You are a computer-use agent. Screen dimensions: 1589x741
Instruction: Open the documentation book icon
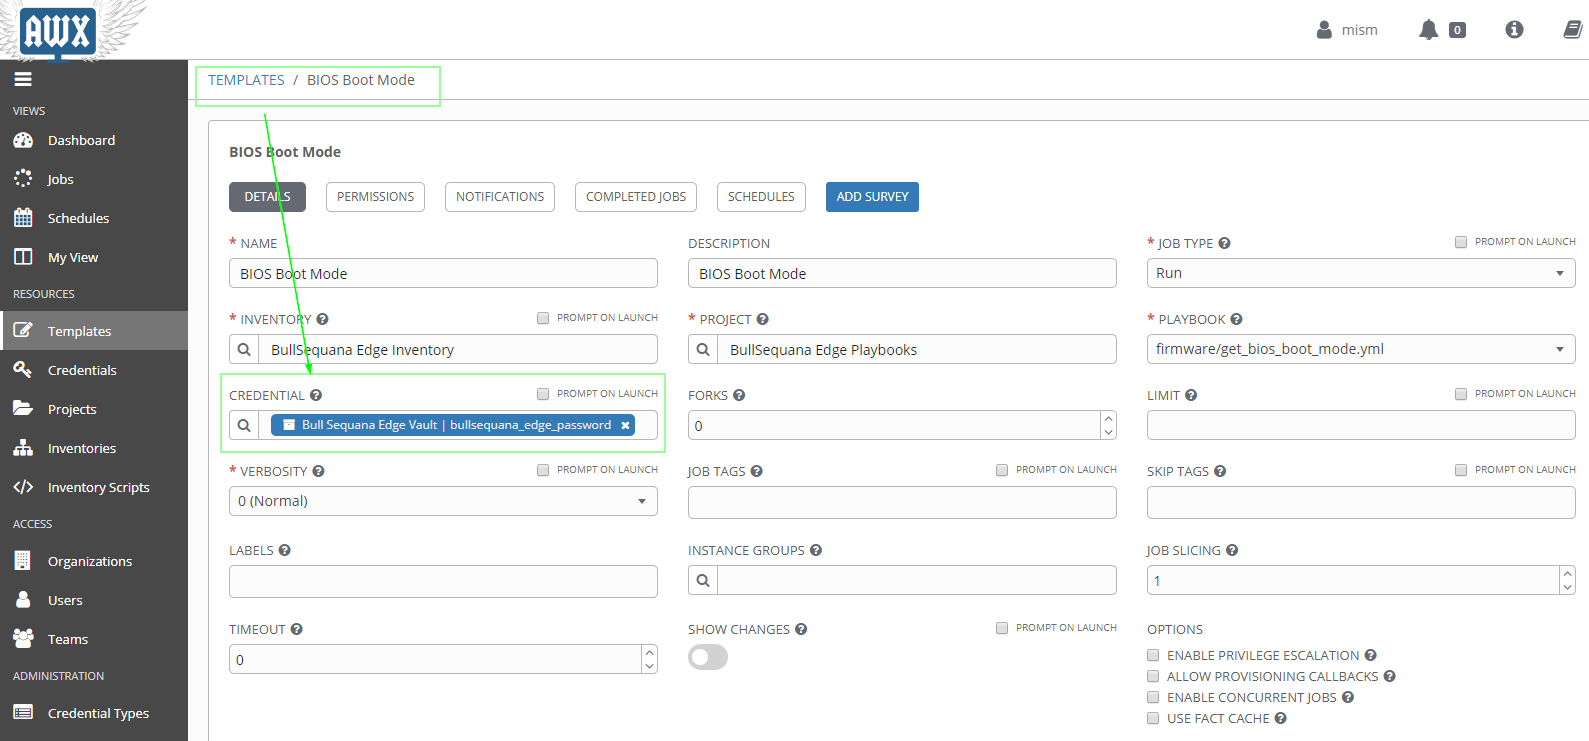1573,30
